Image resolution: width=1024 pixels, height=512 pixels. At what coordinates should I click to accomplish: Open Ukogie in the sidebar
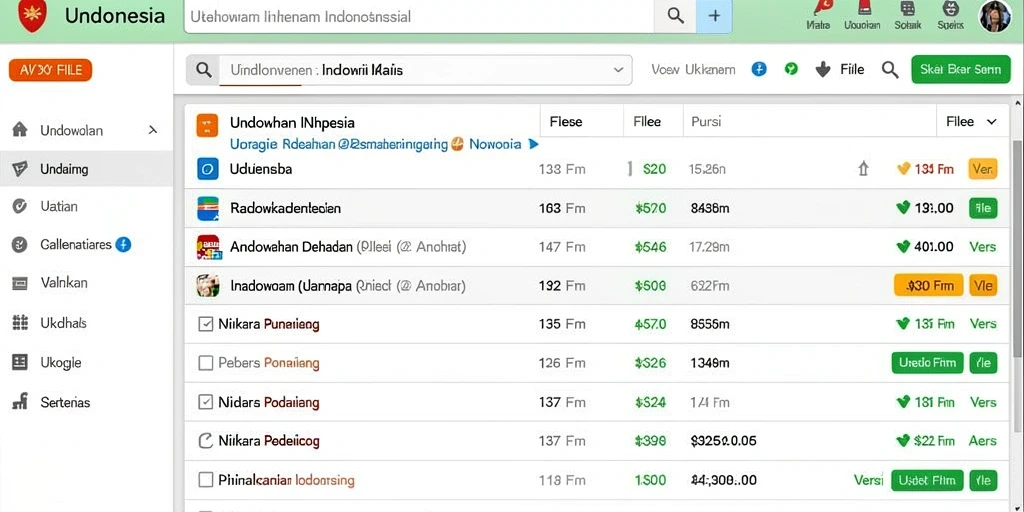[86, 362]
